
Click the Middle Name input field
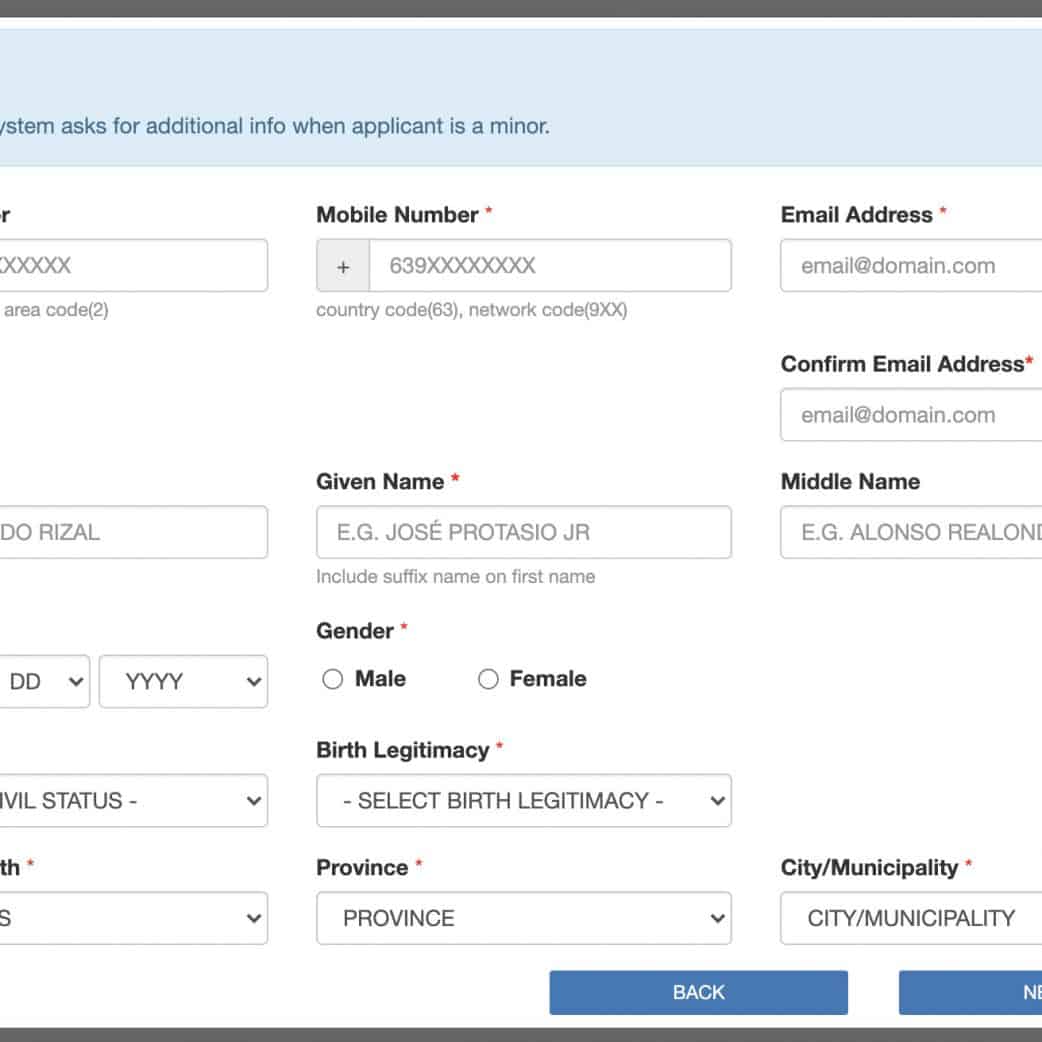click(910, 532)
